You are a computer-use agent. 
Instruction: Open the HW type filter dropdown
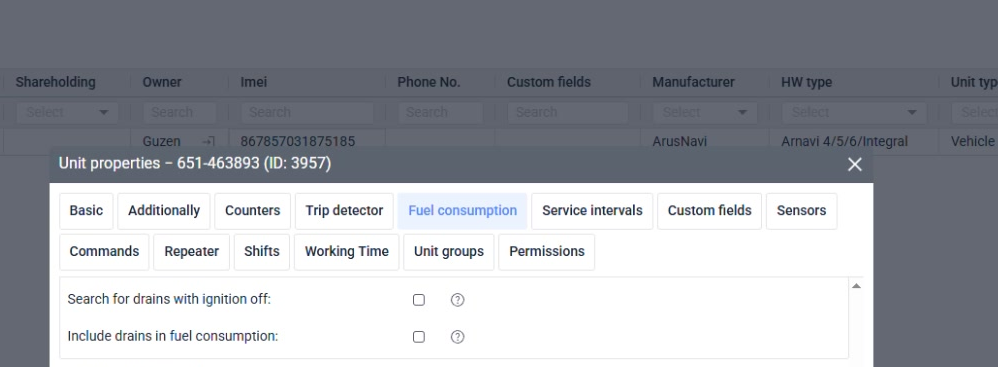coord(854,113)
